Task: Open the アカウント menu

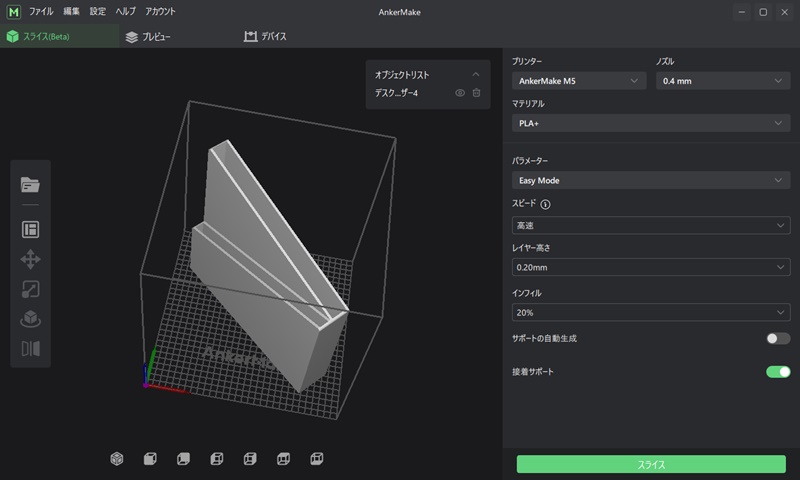Action: 160,11
